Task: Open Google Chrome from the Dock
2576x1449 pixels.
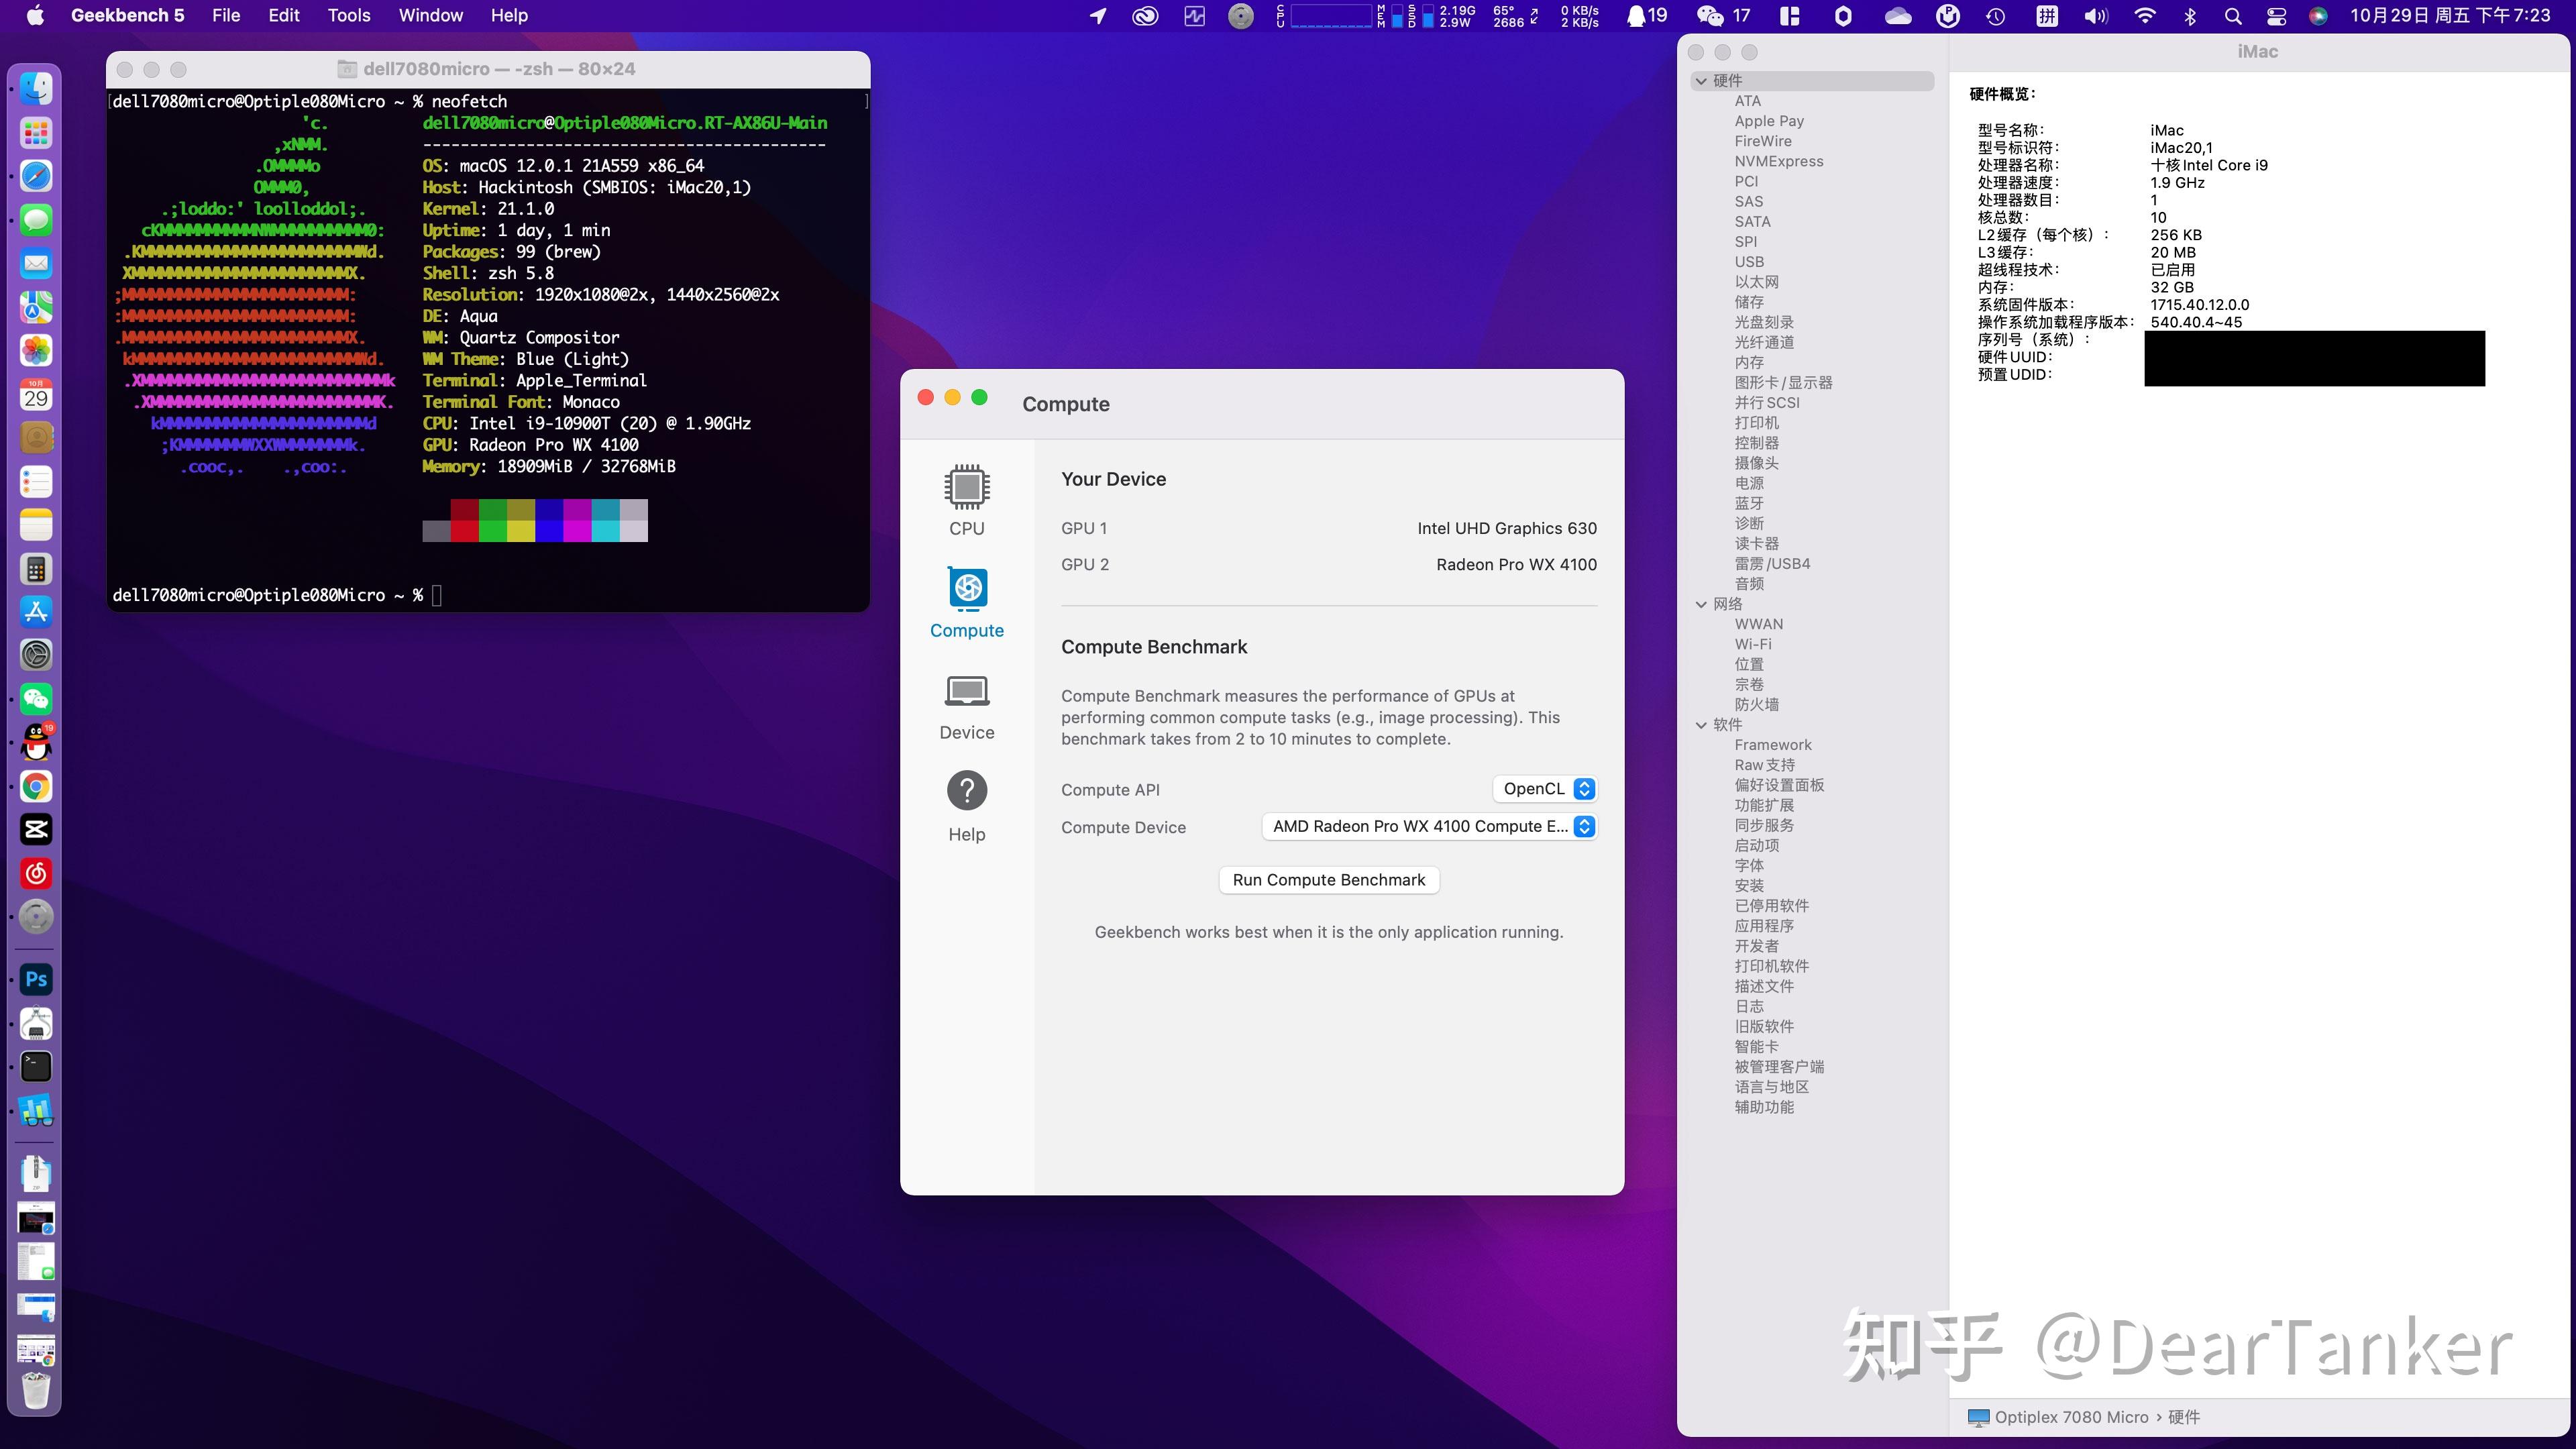Action: 36,787
